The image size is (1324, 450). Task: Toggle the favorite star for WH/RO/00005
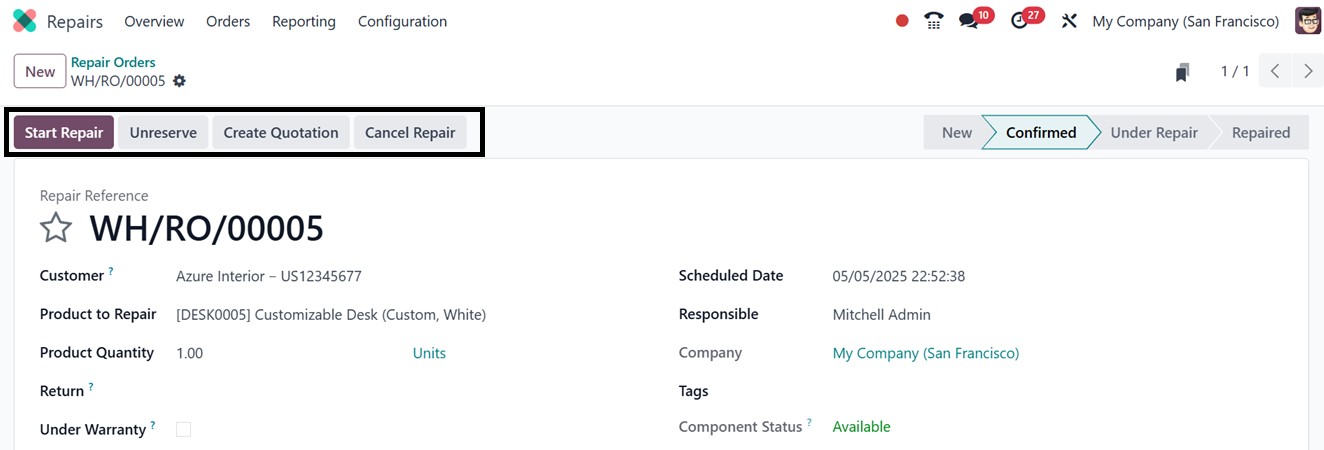pyautogui.click(x=56, y=229)
